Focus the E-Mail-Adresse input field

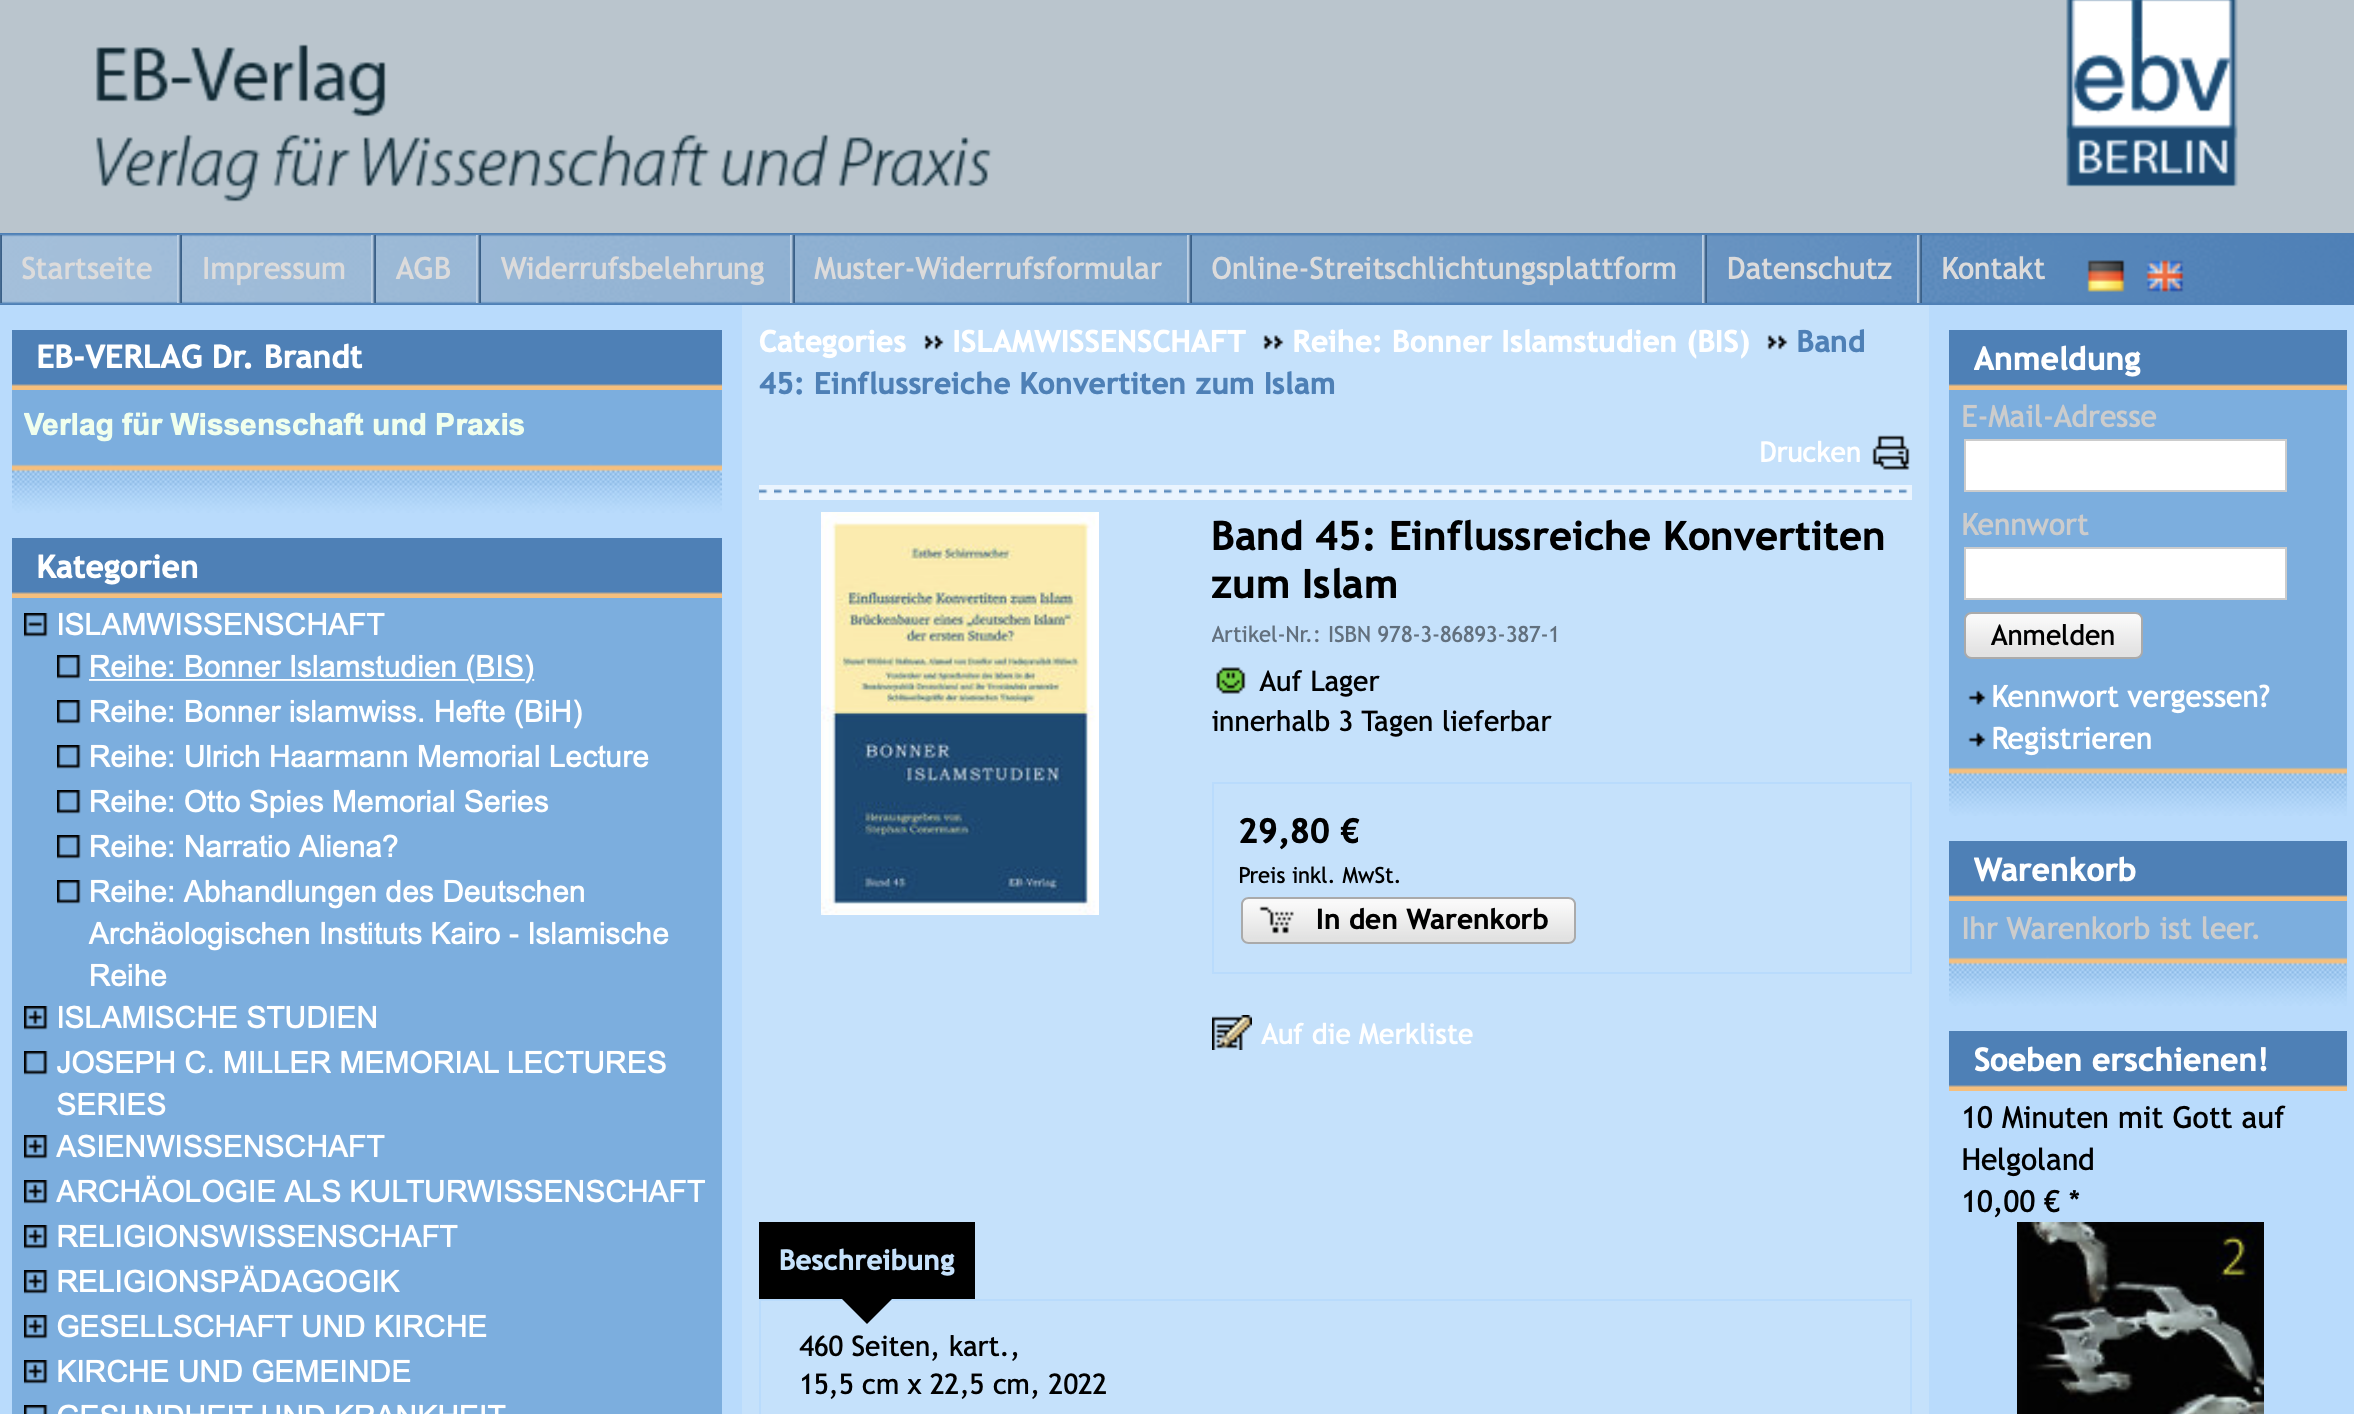(x=2125, y=466)
